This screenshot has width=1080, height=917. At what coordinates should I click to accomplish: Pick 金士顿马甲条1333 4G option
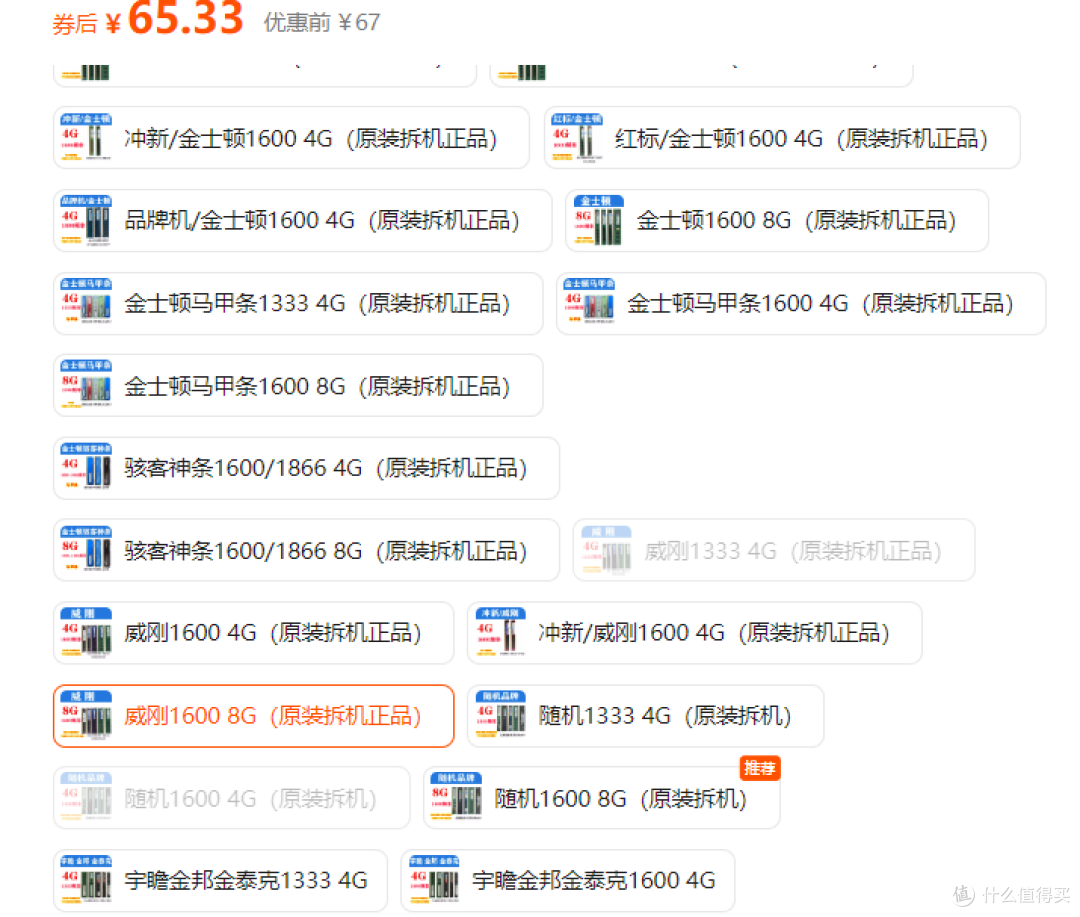(298, 303)
